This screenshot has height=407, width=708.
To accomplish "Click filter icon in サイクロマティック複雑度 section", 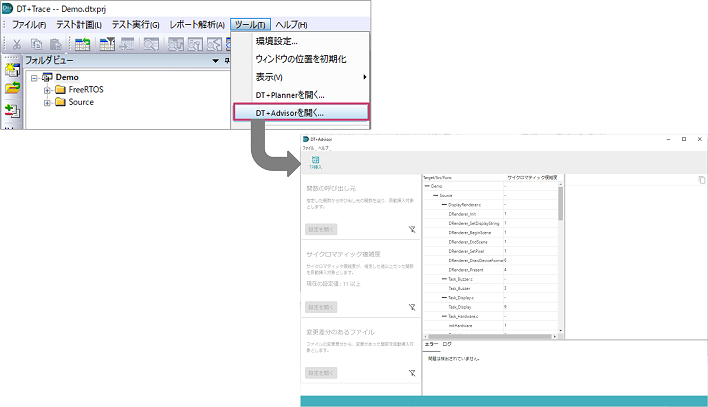I will point(412,307).
